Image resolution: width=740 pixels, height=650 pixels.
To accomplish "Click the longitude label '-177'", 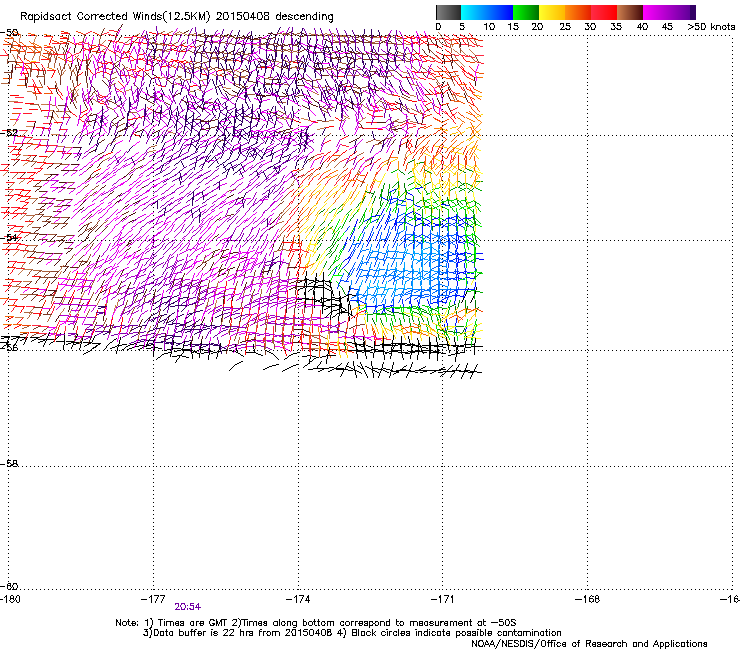I will coord(153,599).
